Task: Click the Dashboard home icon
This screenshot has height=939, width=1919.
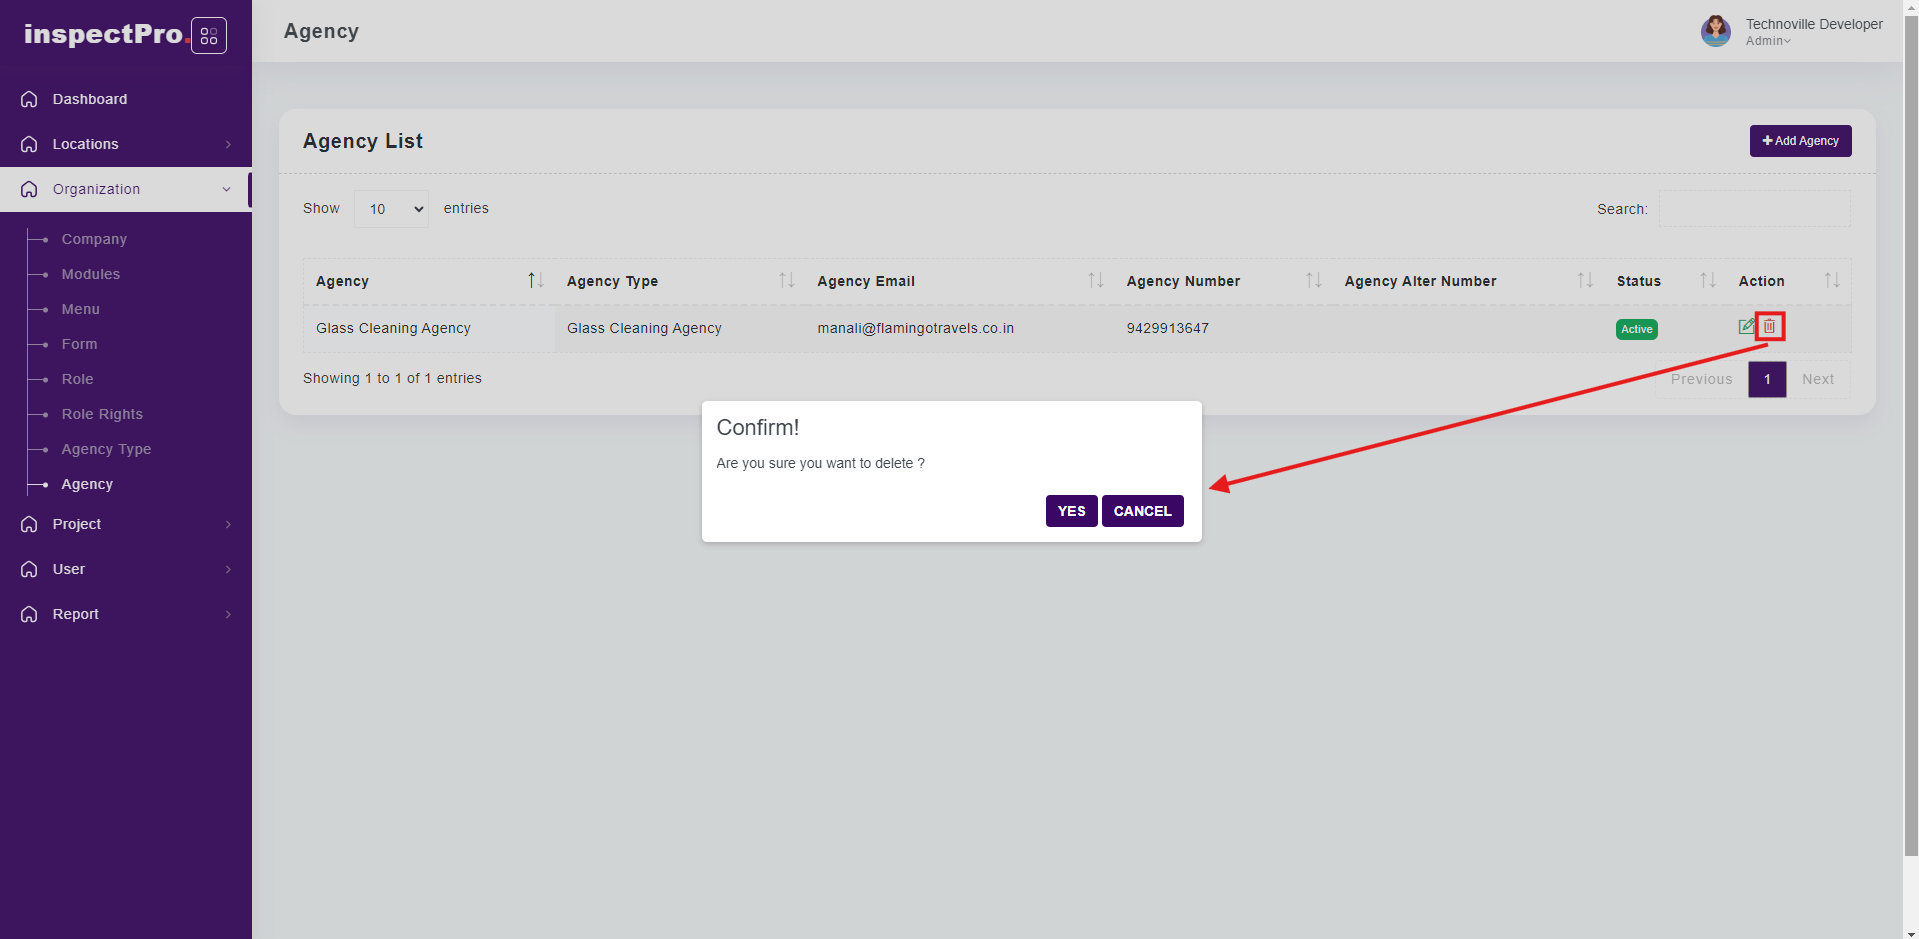Action: pyautogui.click(x=29, y=99)
